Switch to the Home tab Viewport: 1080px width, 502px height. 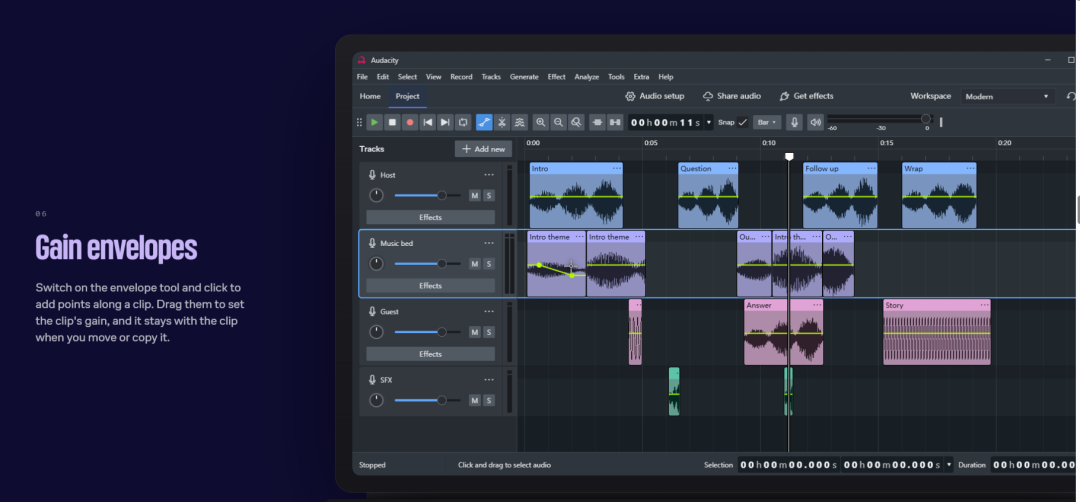(370, 96)
